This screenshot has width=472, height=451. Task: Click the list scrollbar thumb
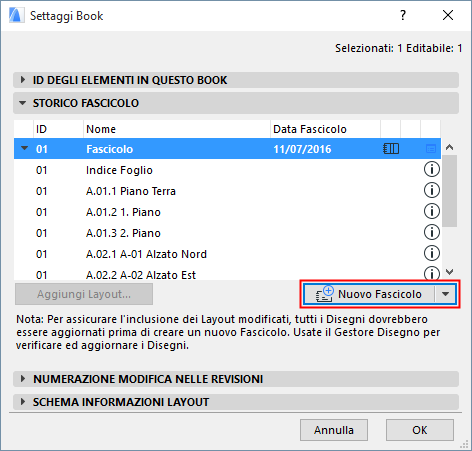pyautogui.click(x=450, y=191)
